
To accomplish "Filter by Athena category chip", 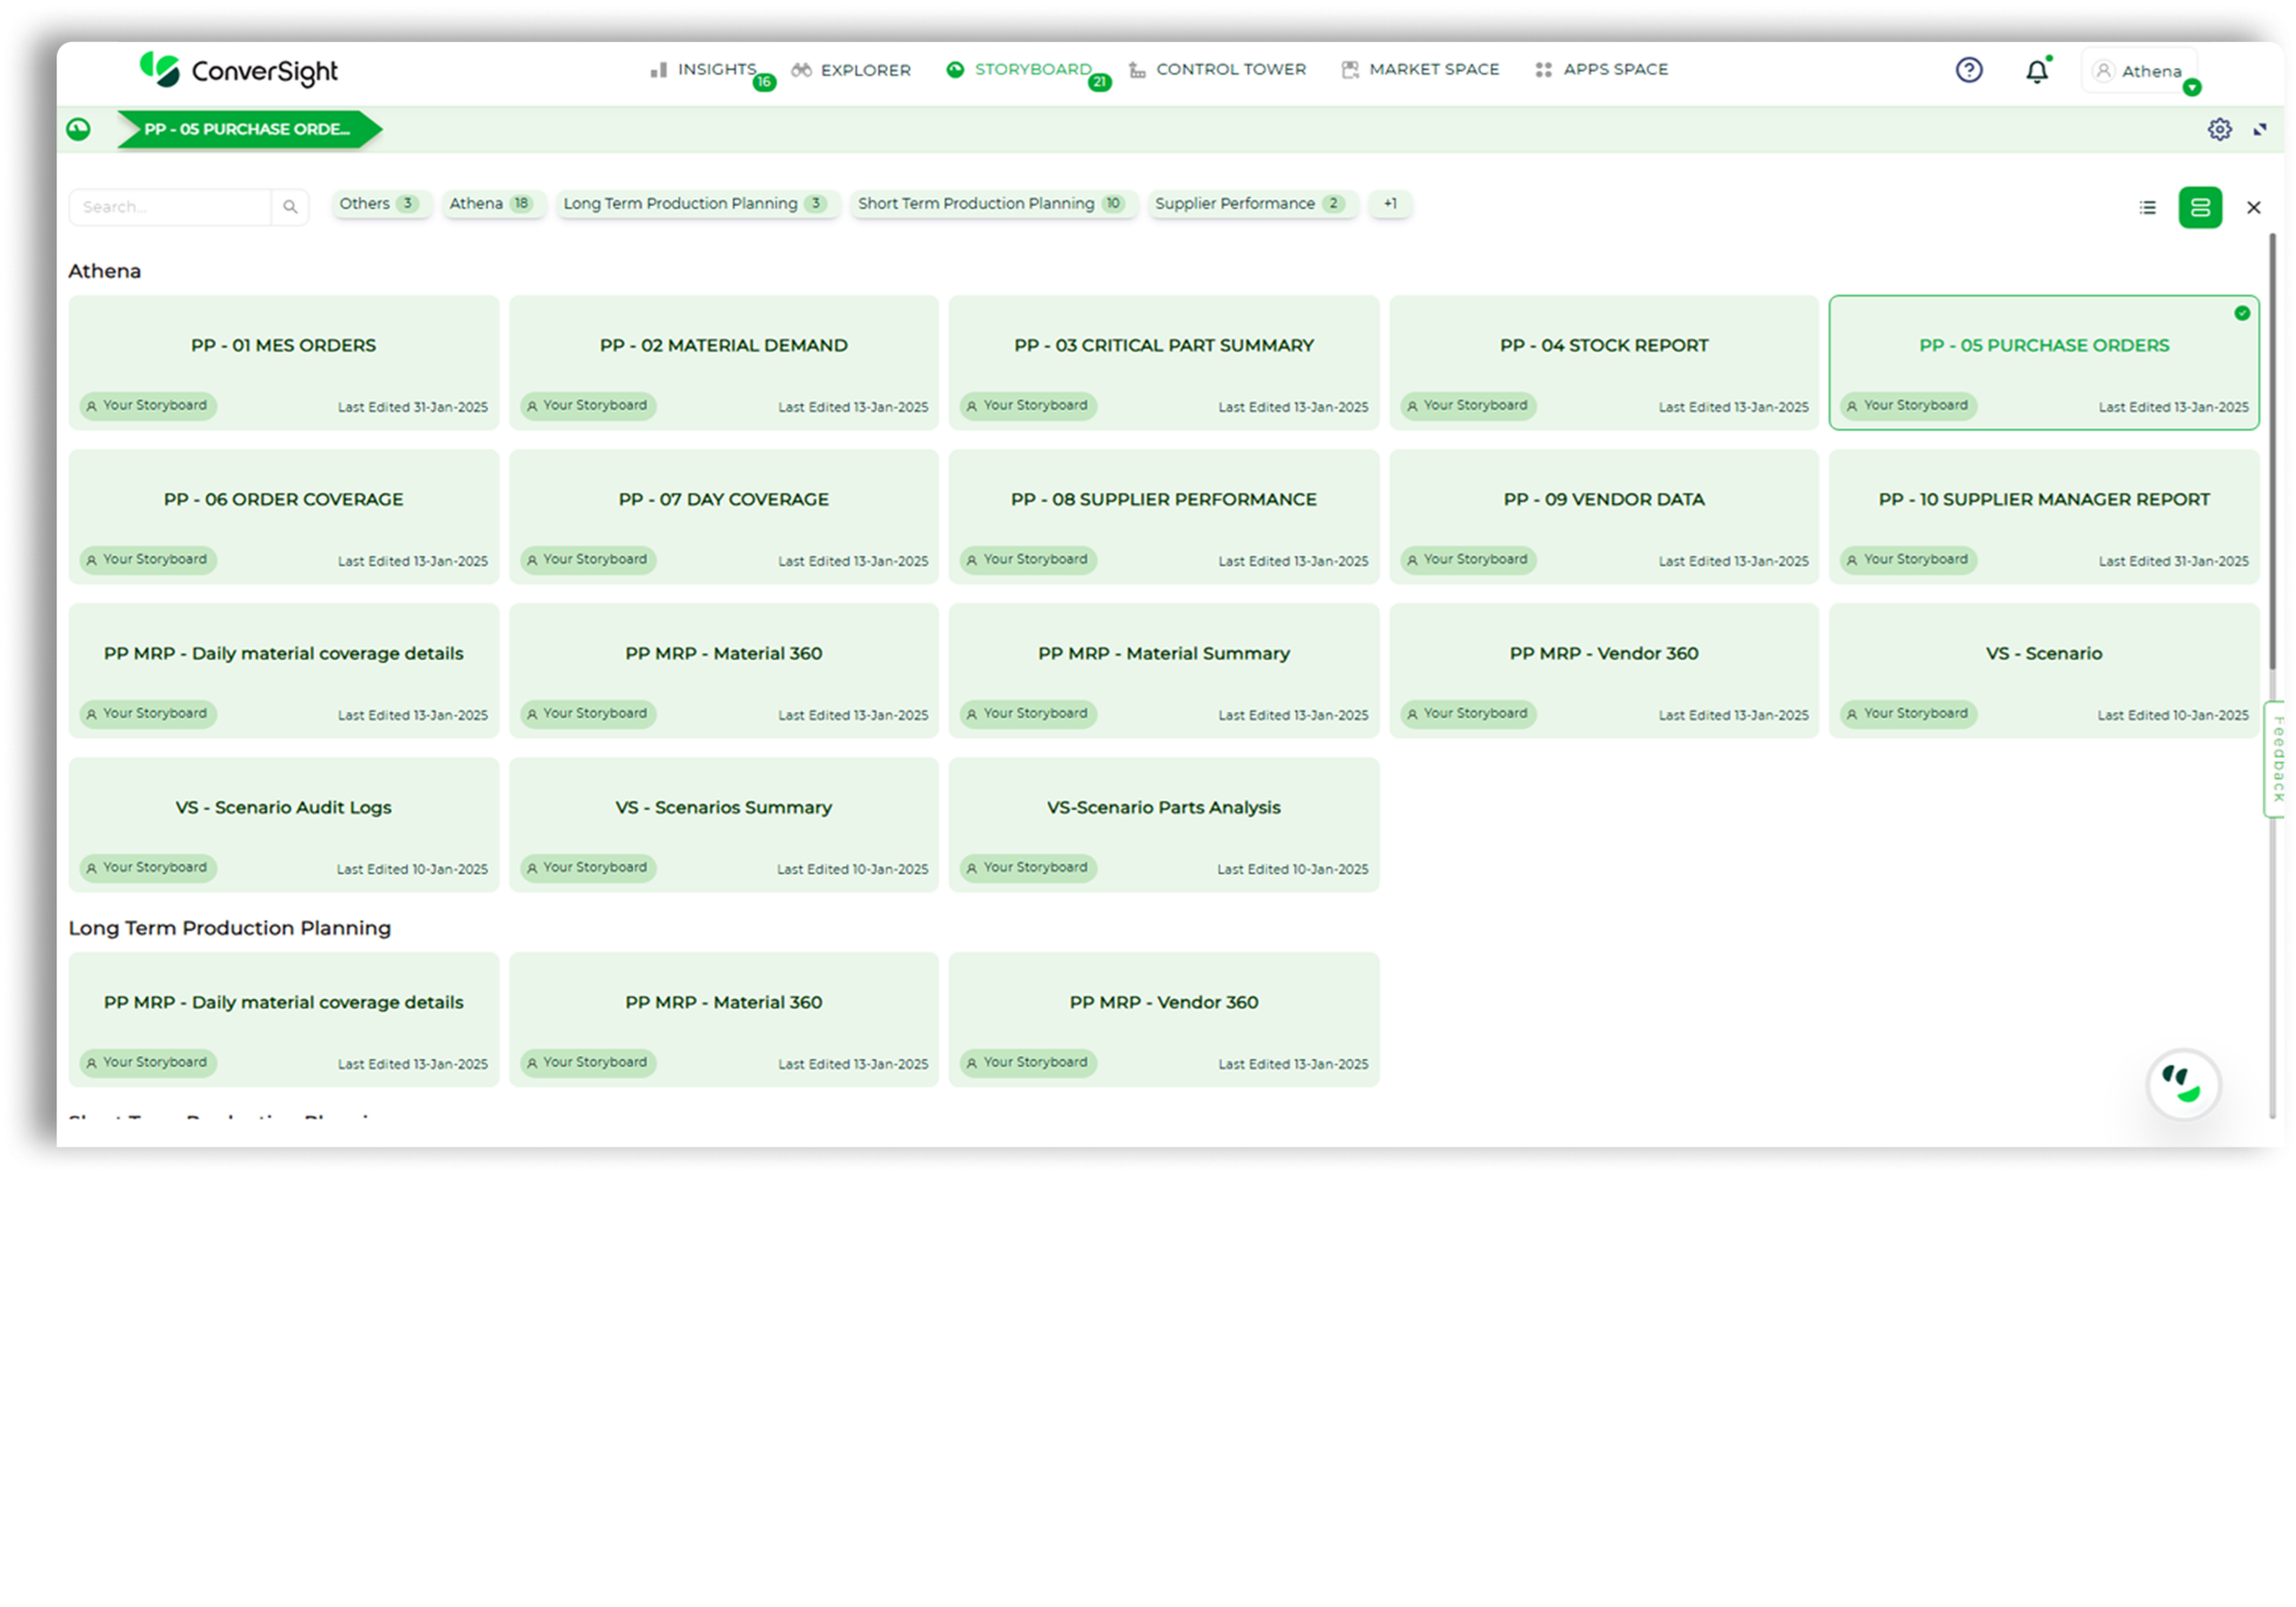I will tap(493, 204).
